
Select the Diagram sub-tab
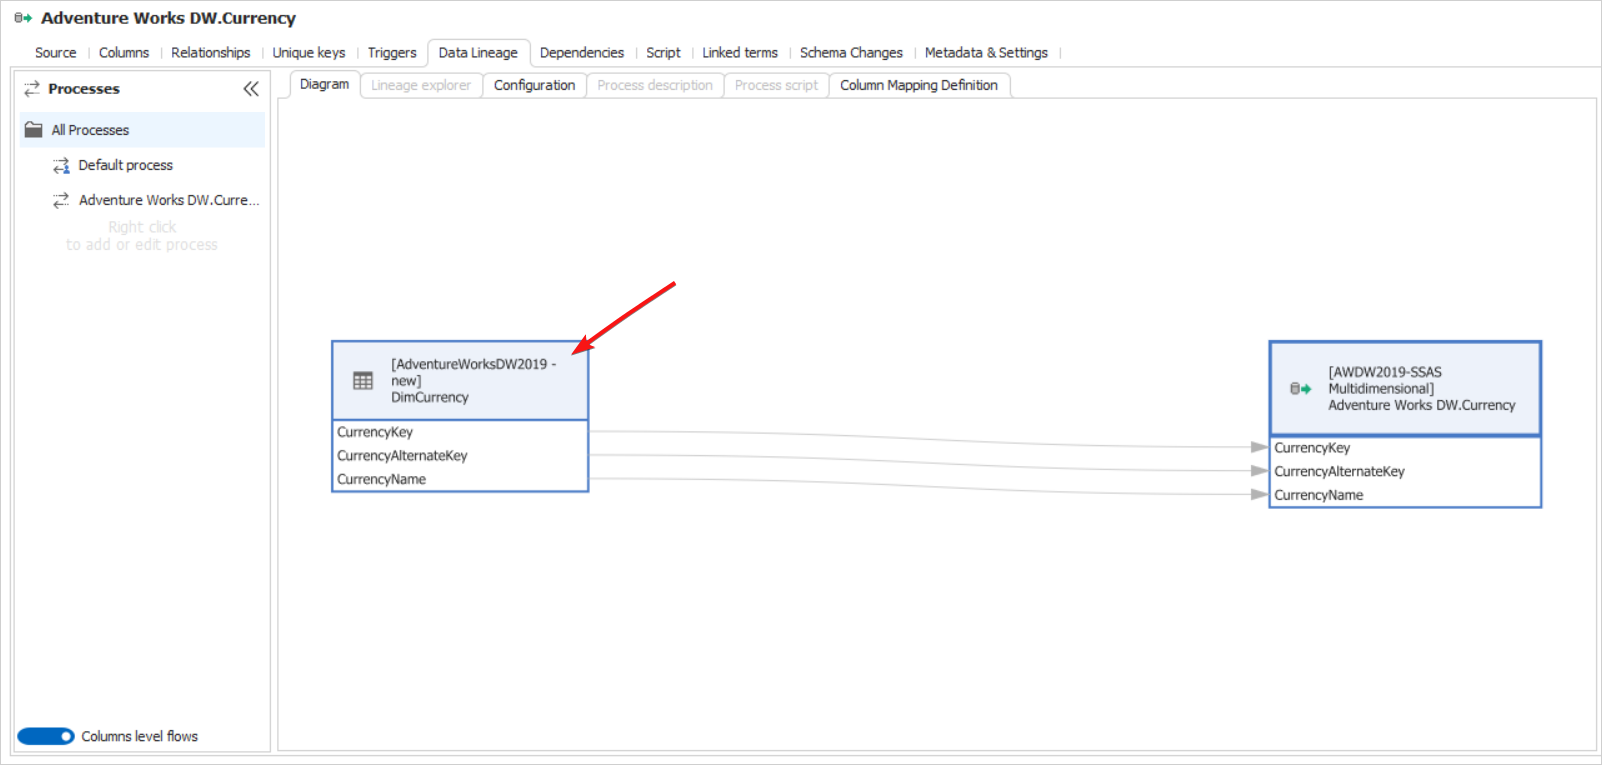pyautogui.click(x=324, y=84)
